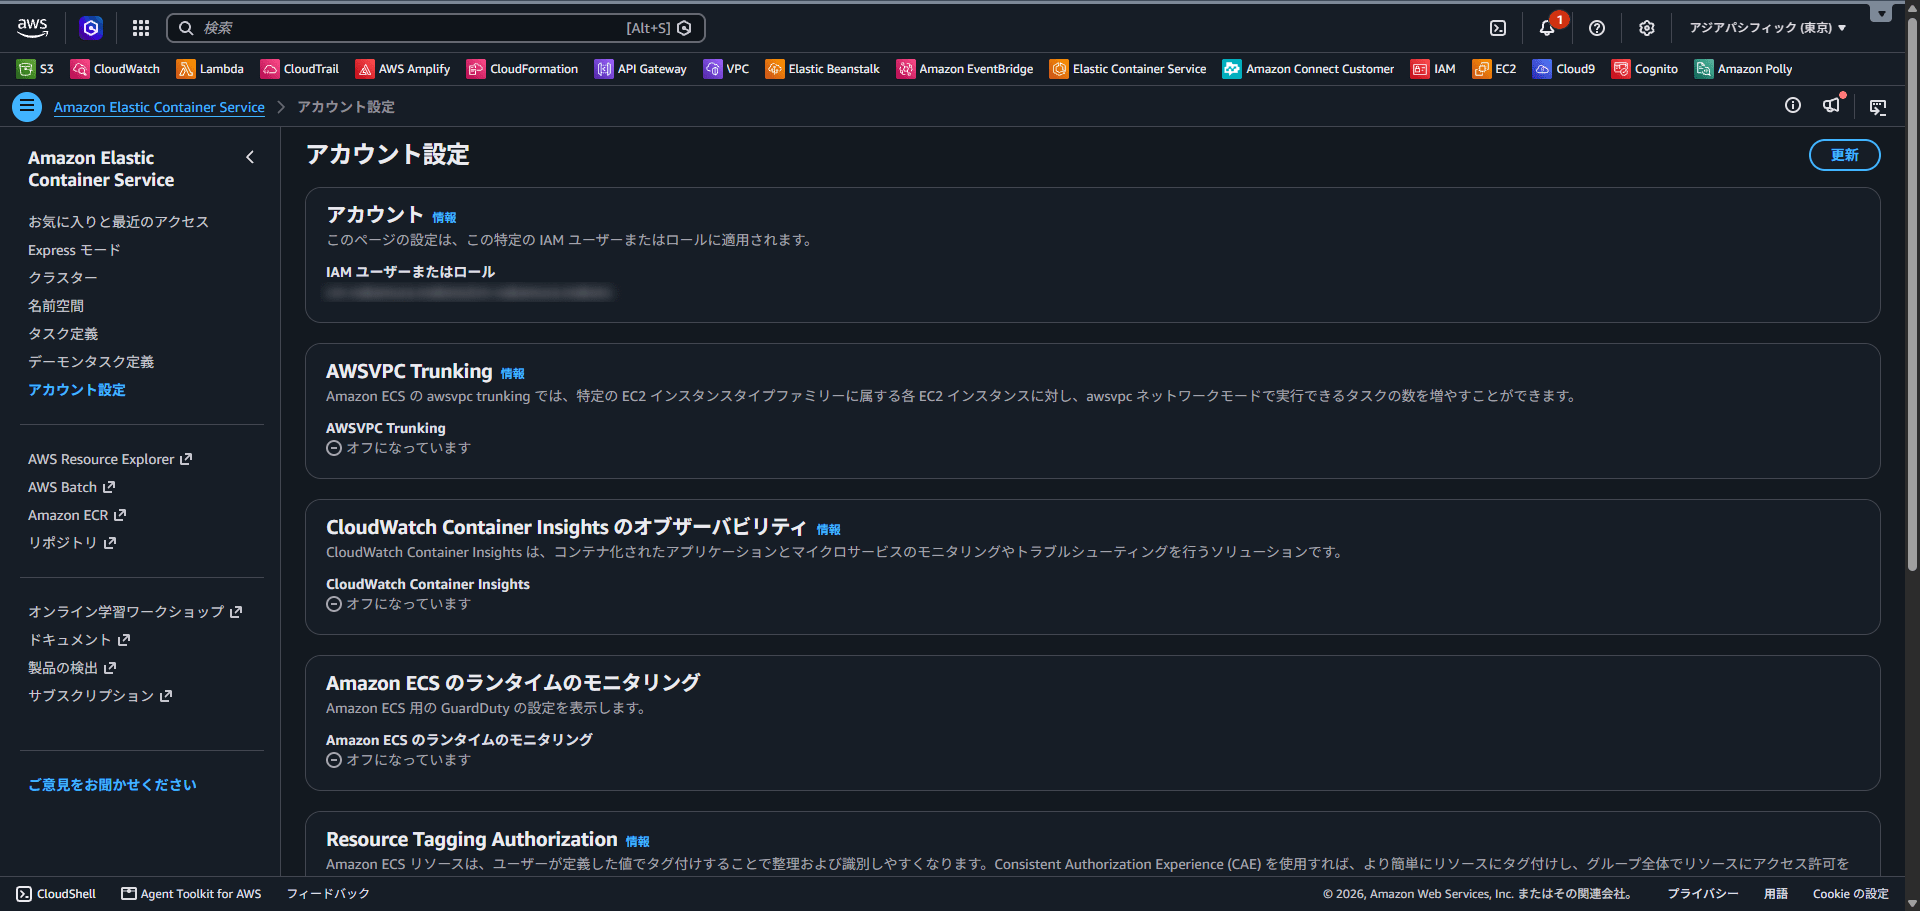Open CloudFormation from favorites bar
The height and width of the screenshot is (911, 1920).
tap(522, 69)
